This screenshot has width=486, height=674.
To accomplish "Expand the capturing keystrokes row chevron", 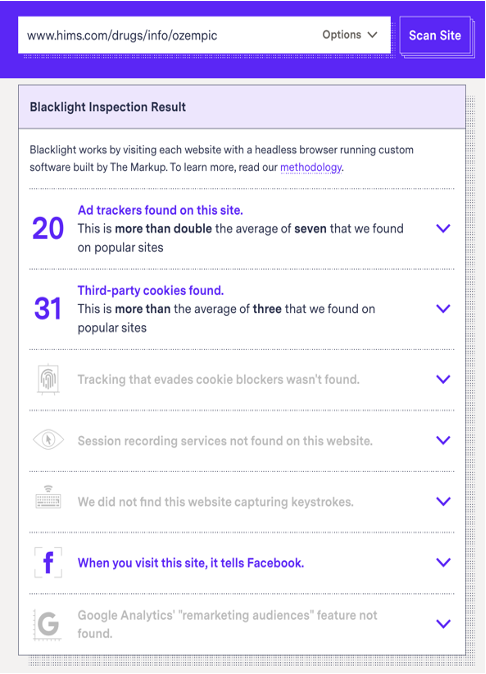I will [443, 501].
